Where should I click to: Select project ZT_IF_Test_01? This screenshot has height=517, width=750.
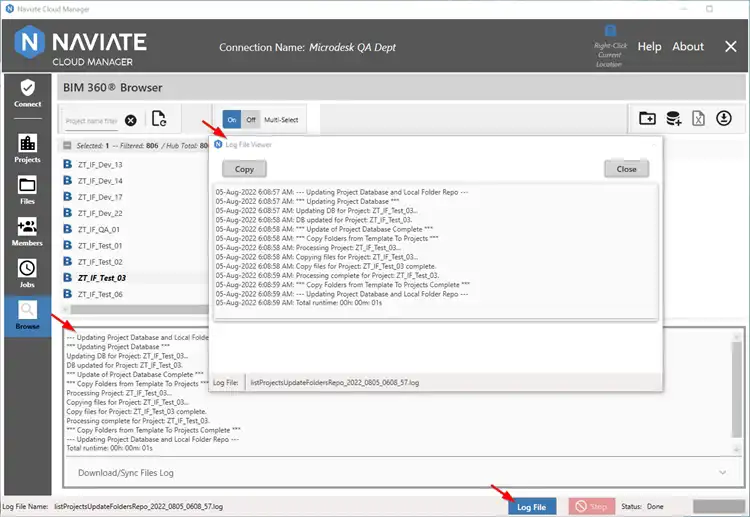click(100, 246)
